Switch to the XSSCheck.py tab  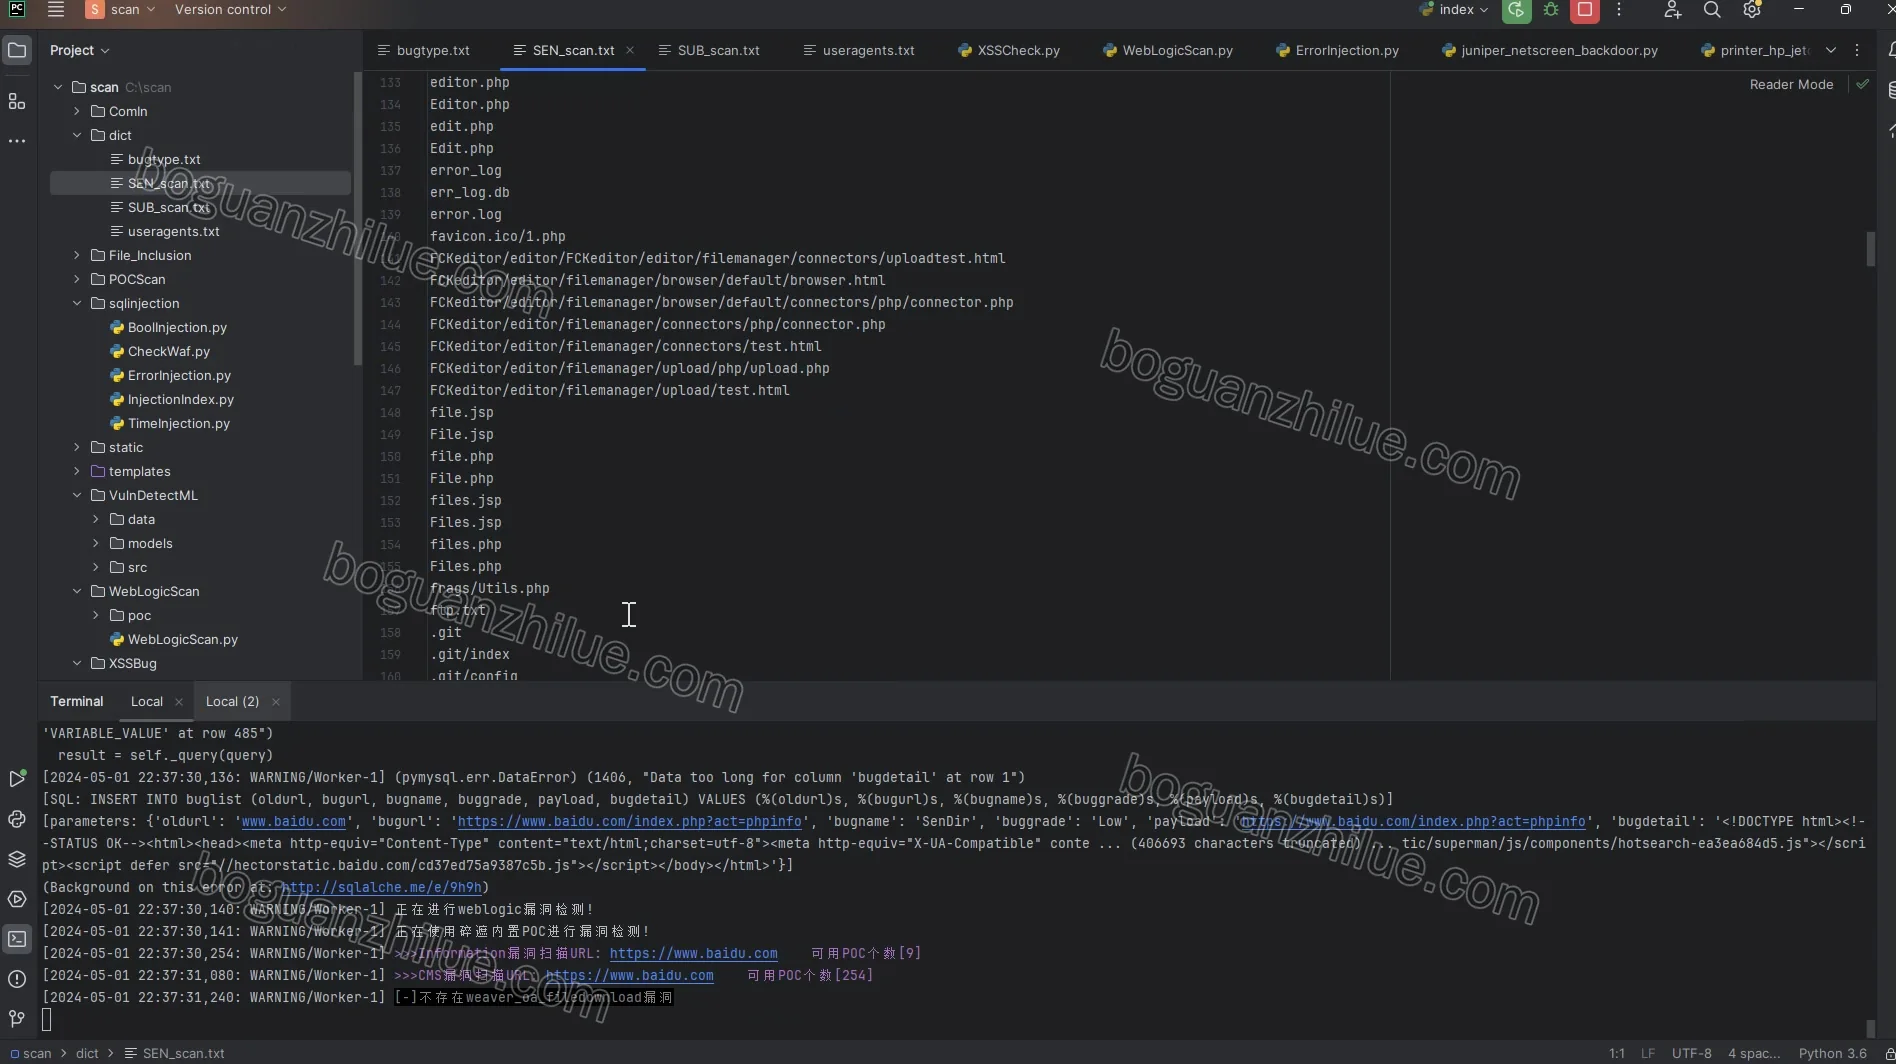1008,50
